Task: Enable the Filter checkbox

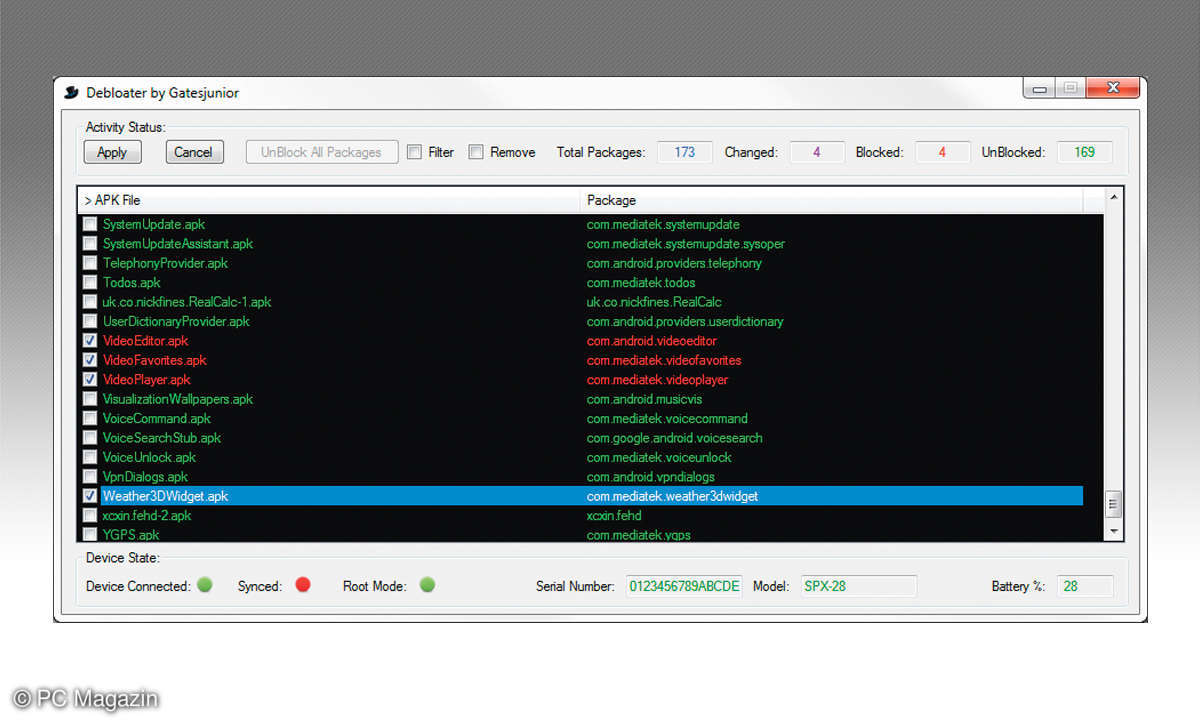Action: [414, 152]
